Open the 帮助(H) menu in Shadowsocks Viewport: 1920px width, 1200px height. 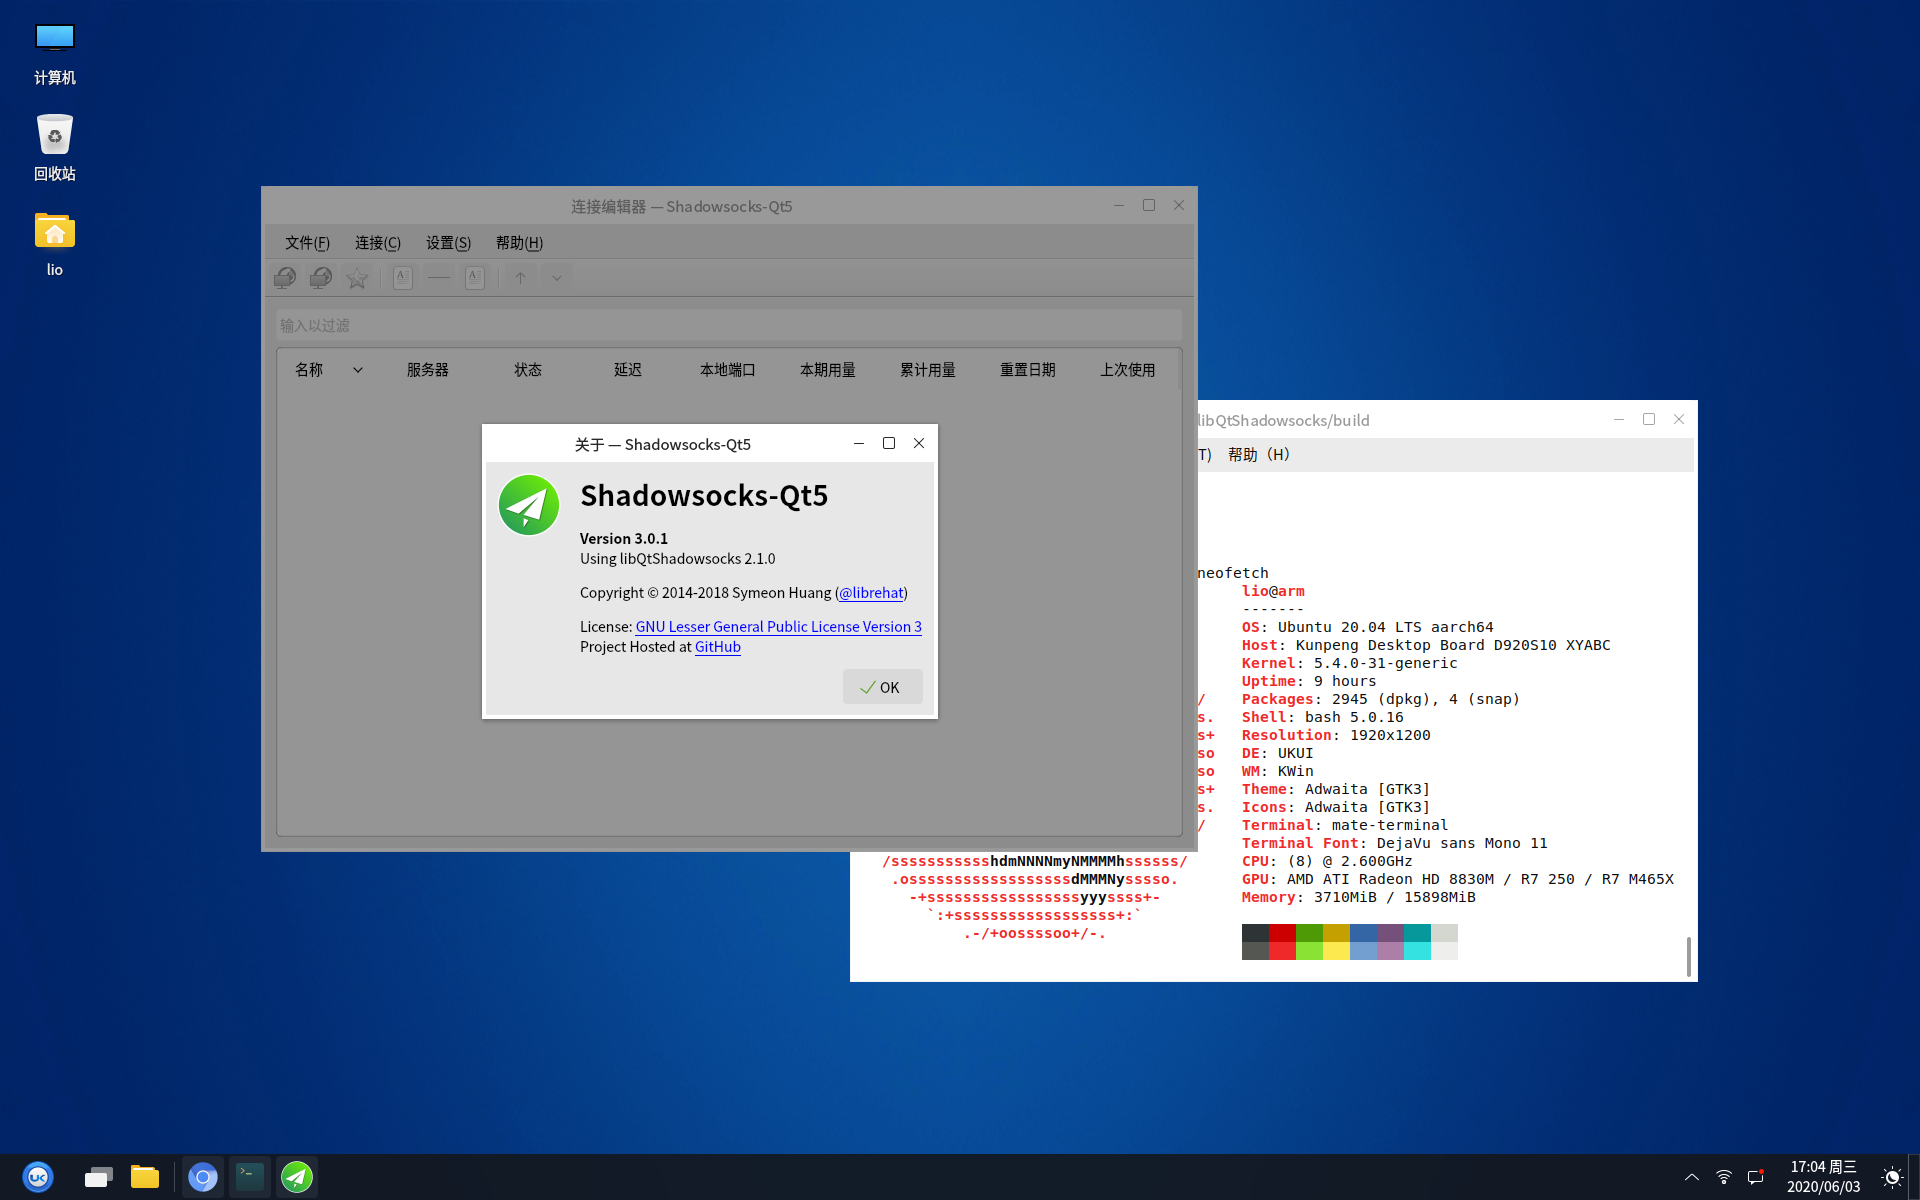519,243
